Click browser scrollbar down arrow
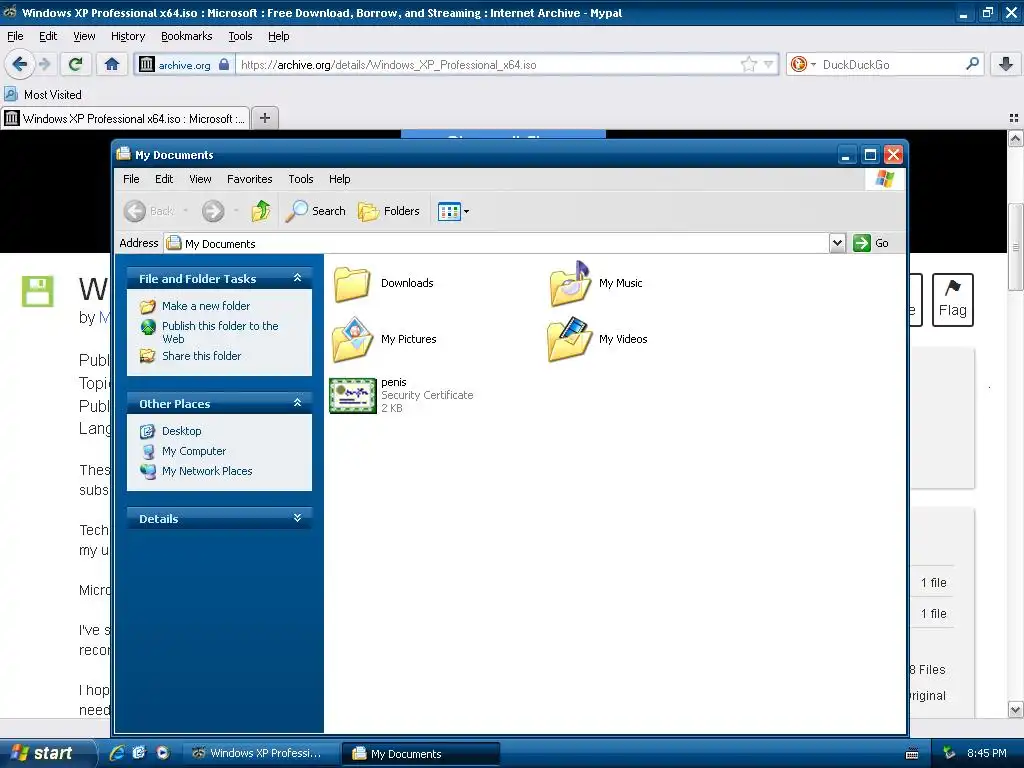The width and height of the screenshot is (1024, 768). coord(1016,709)
